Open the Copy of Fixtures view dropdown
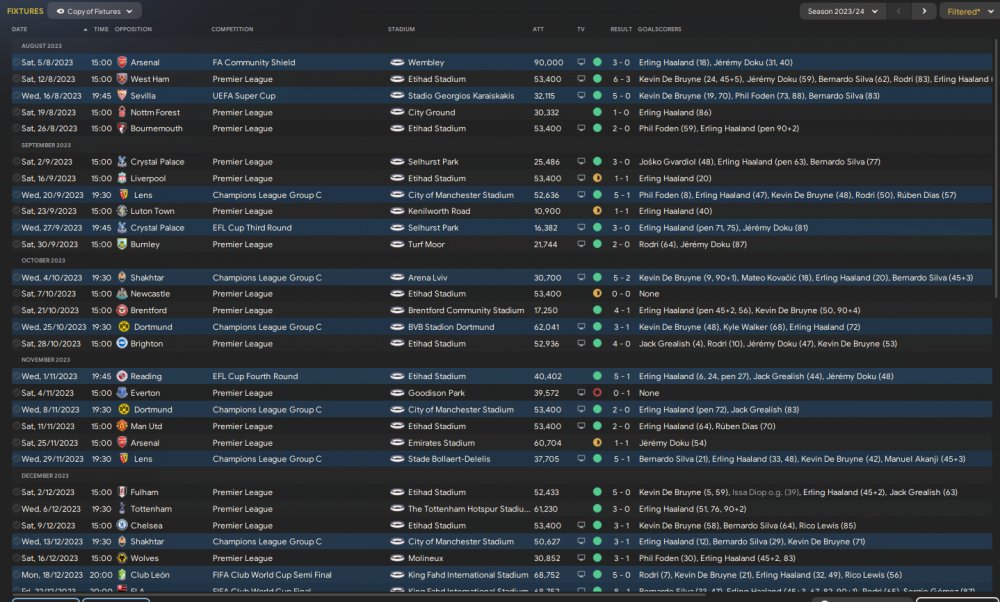The width and height of the screenshot is (1000, 602). click(x=94, y=11)
